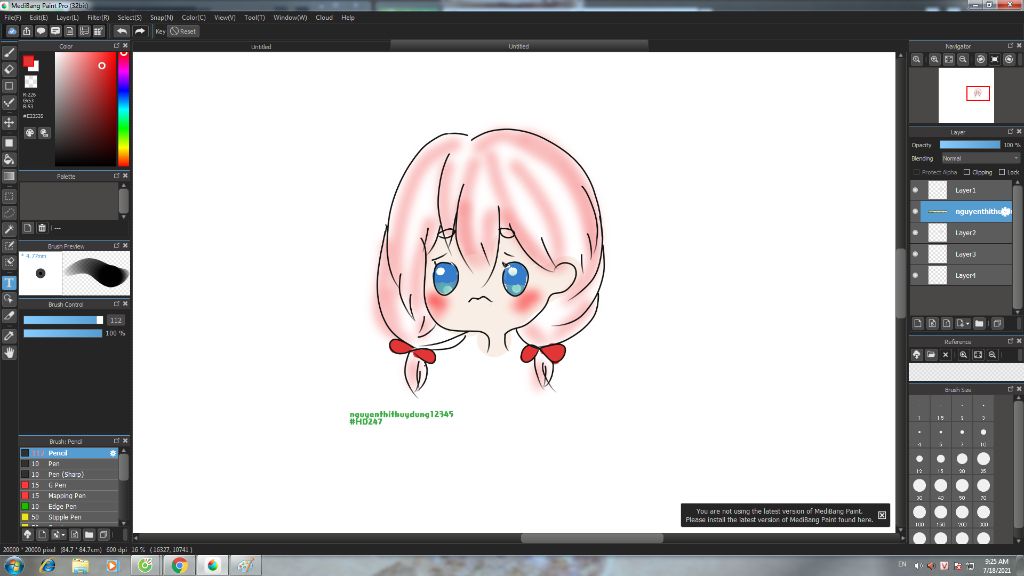Click the brush size value field 112
The width and height of the screenshot is (1024, 576).
pyautogui.click(x=116, y=320)
